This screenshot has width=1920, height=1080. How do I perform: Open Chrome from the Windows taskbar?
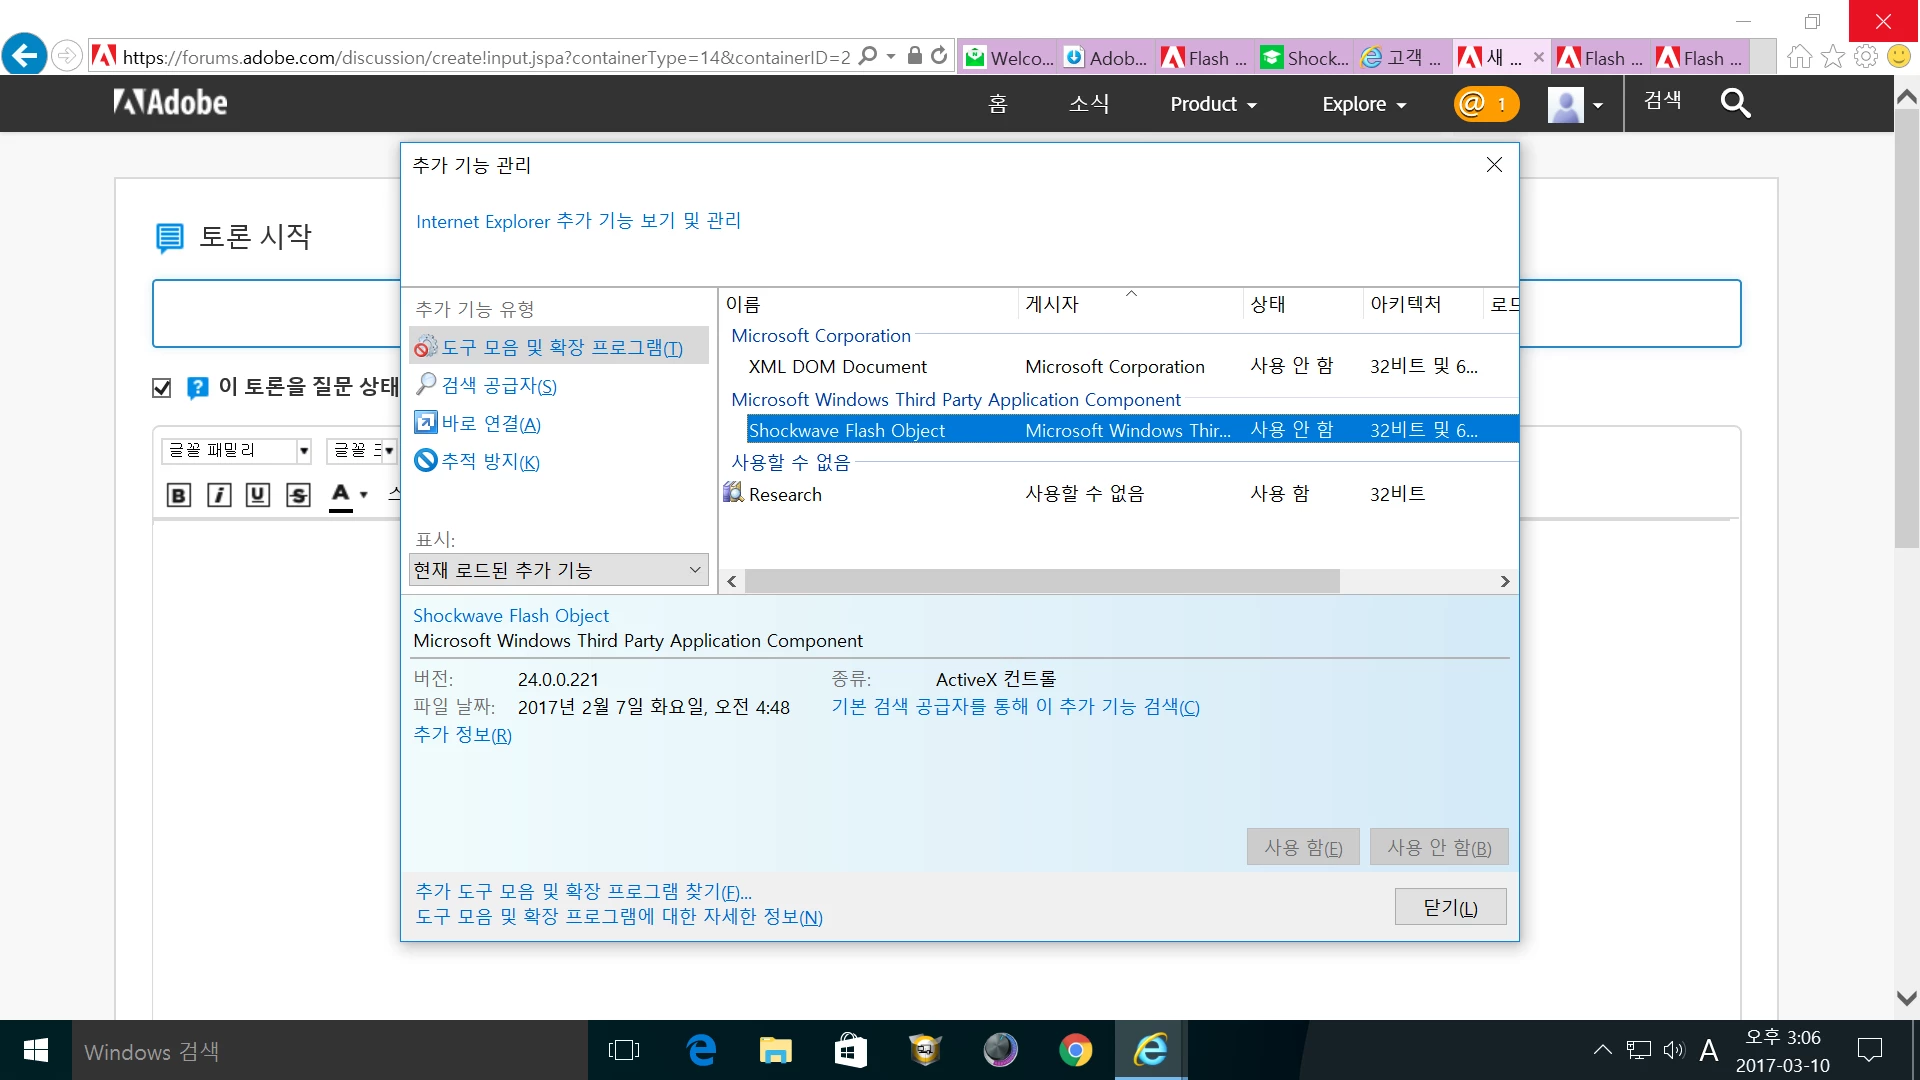(1075, 1050)
